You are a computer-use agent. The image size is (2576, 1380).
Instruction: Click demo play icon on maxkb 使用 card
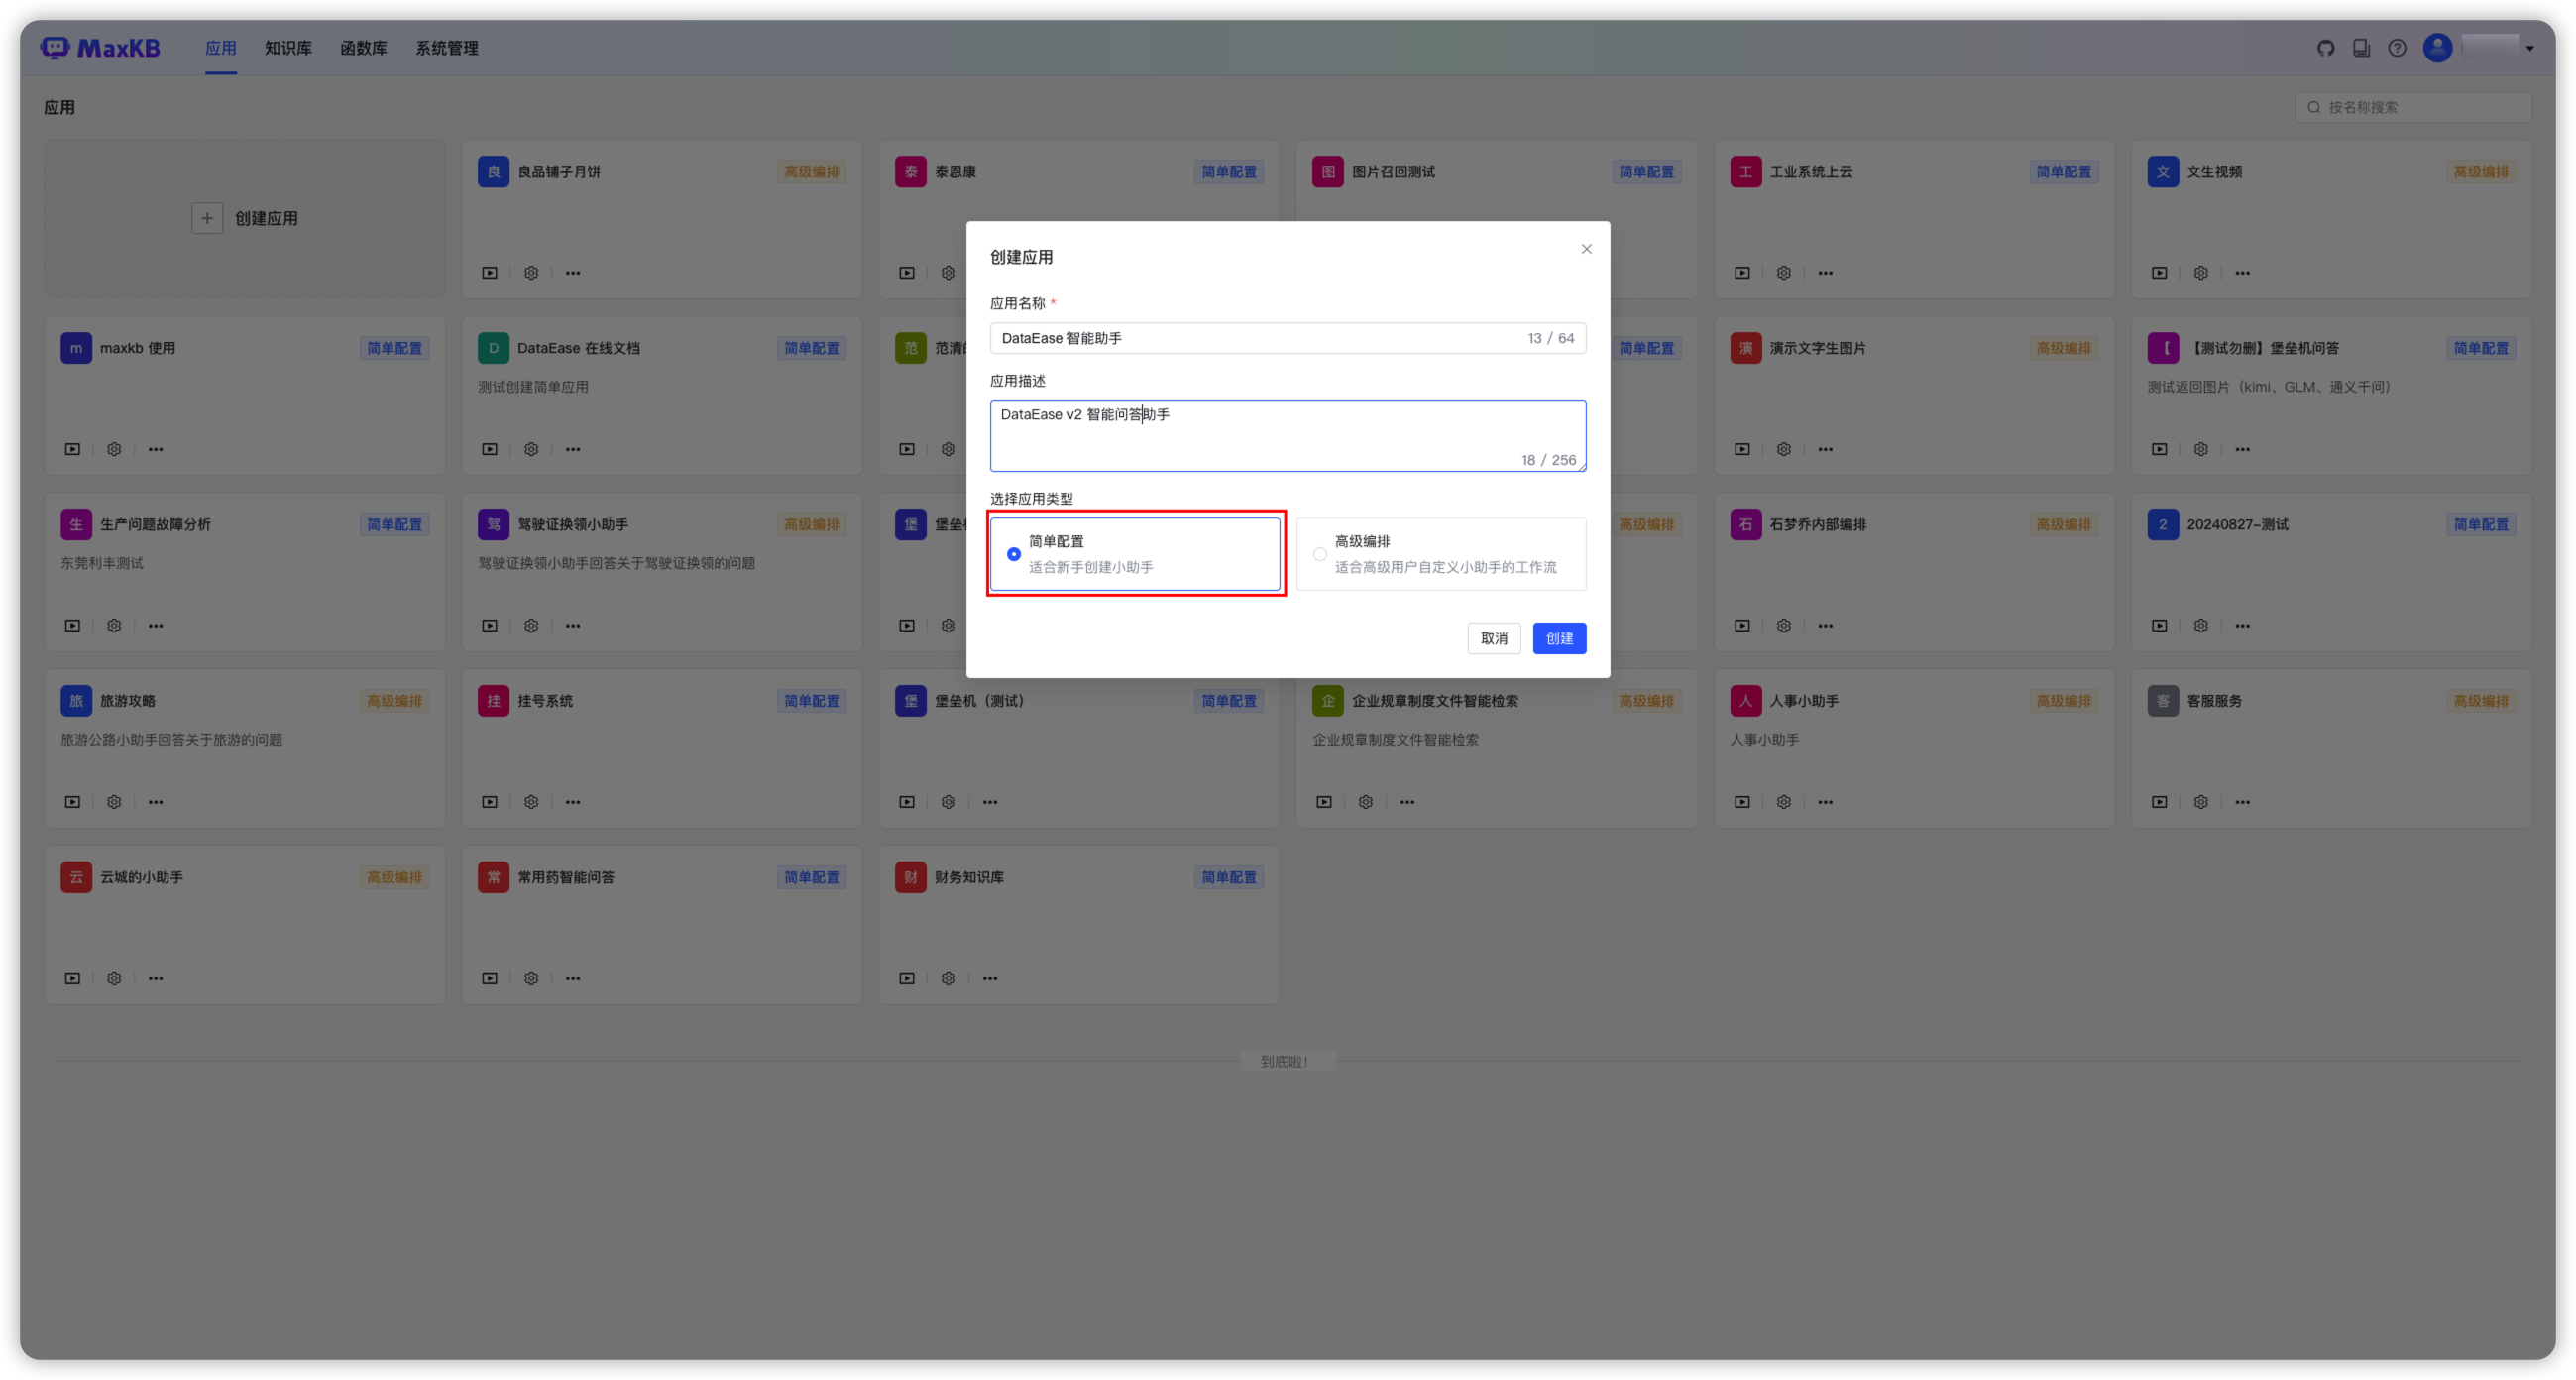pos(72,449)
